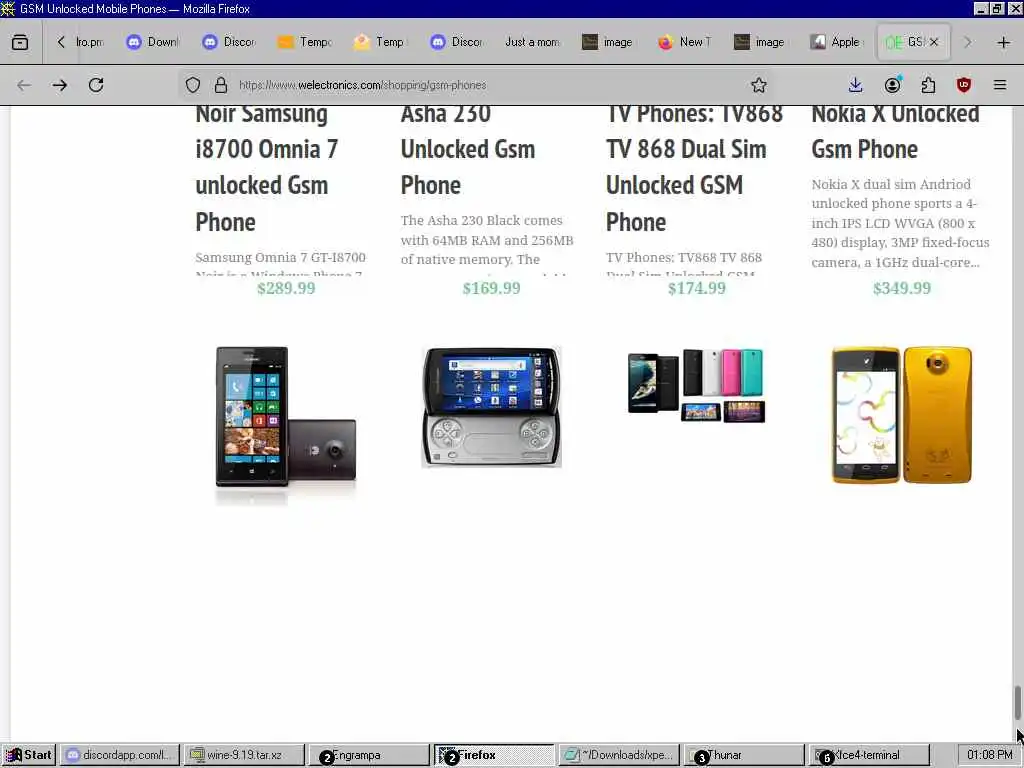Switch to the lro.pm tab

89,42
